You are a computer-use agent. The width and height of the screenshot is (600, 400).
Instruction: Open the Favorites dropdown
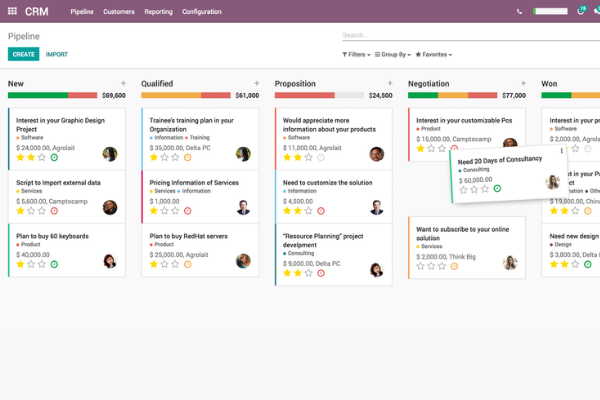coord(434,54)
